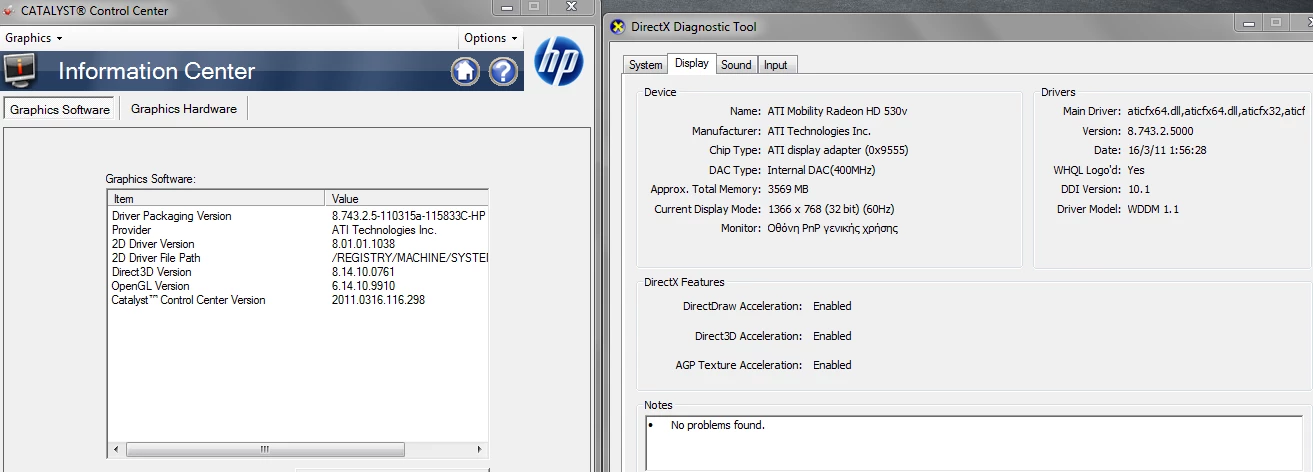This screenshot has height=472, width=1313.
Task: Click the Home icon in Information Center
Action: [x=465, y=71]
